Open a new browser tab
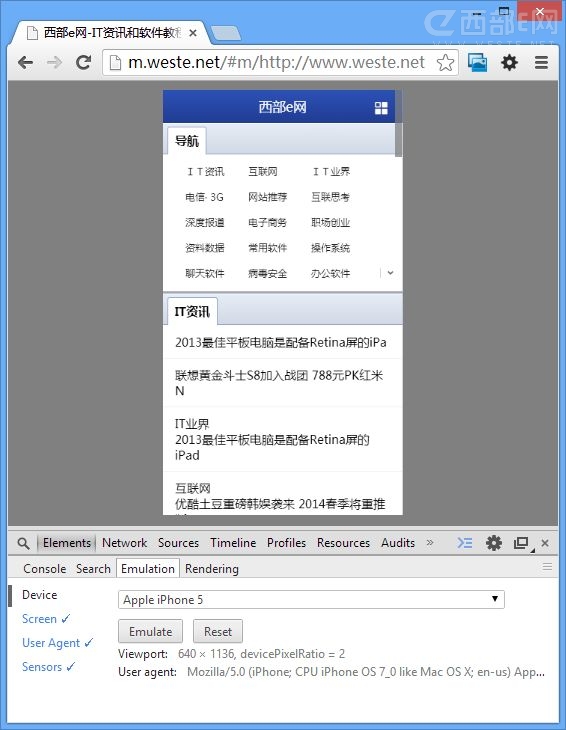The height and width of the screenshot is (730, 566). click(226, 33)
